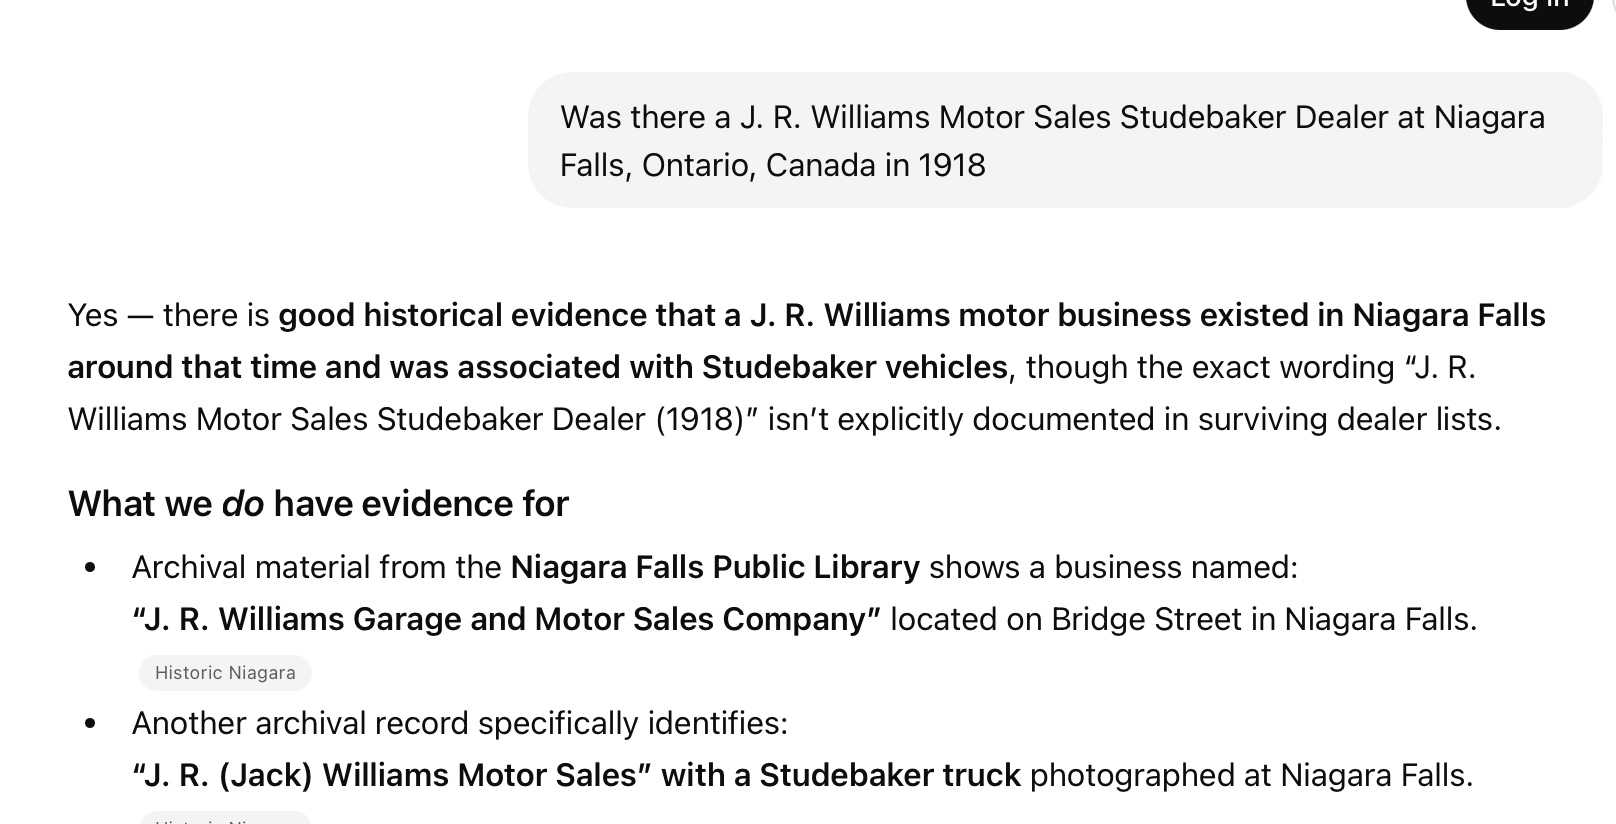Click the text "photographed at Niagara Falls"
The image size is (1616, 824).
pyautogui.click(x=1250, y=775)
